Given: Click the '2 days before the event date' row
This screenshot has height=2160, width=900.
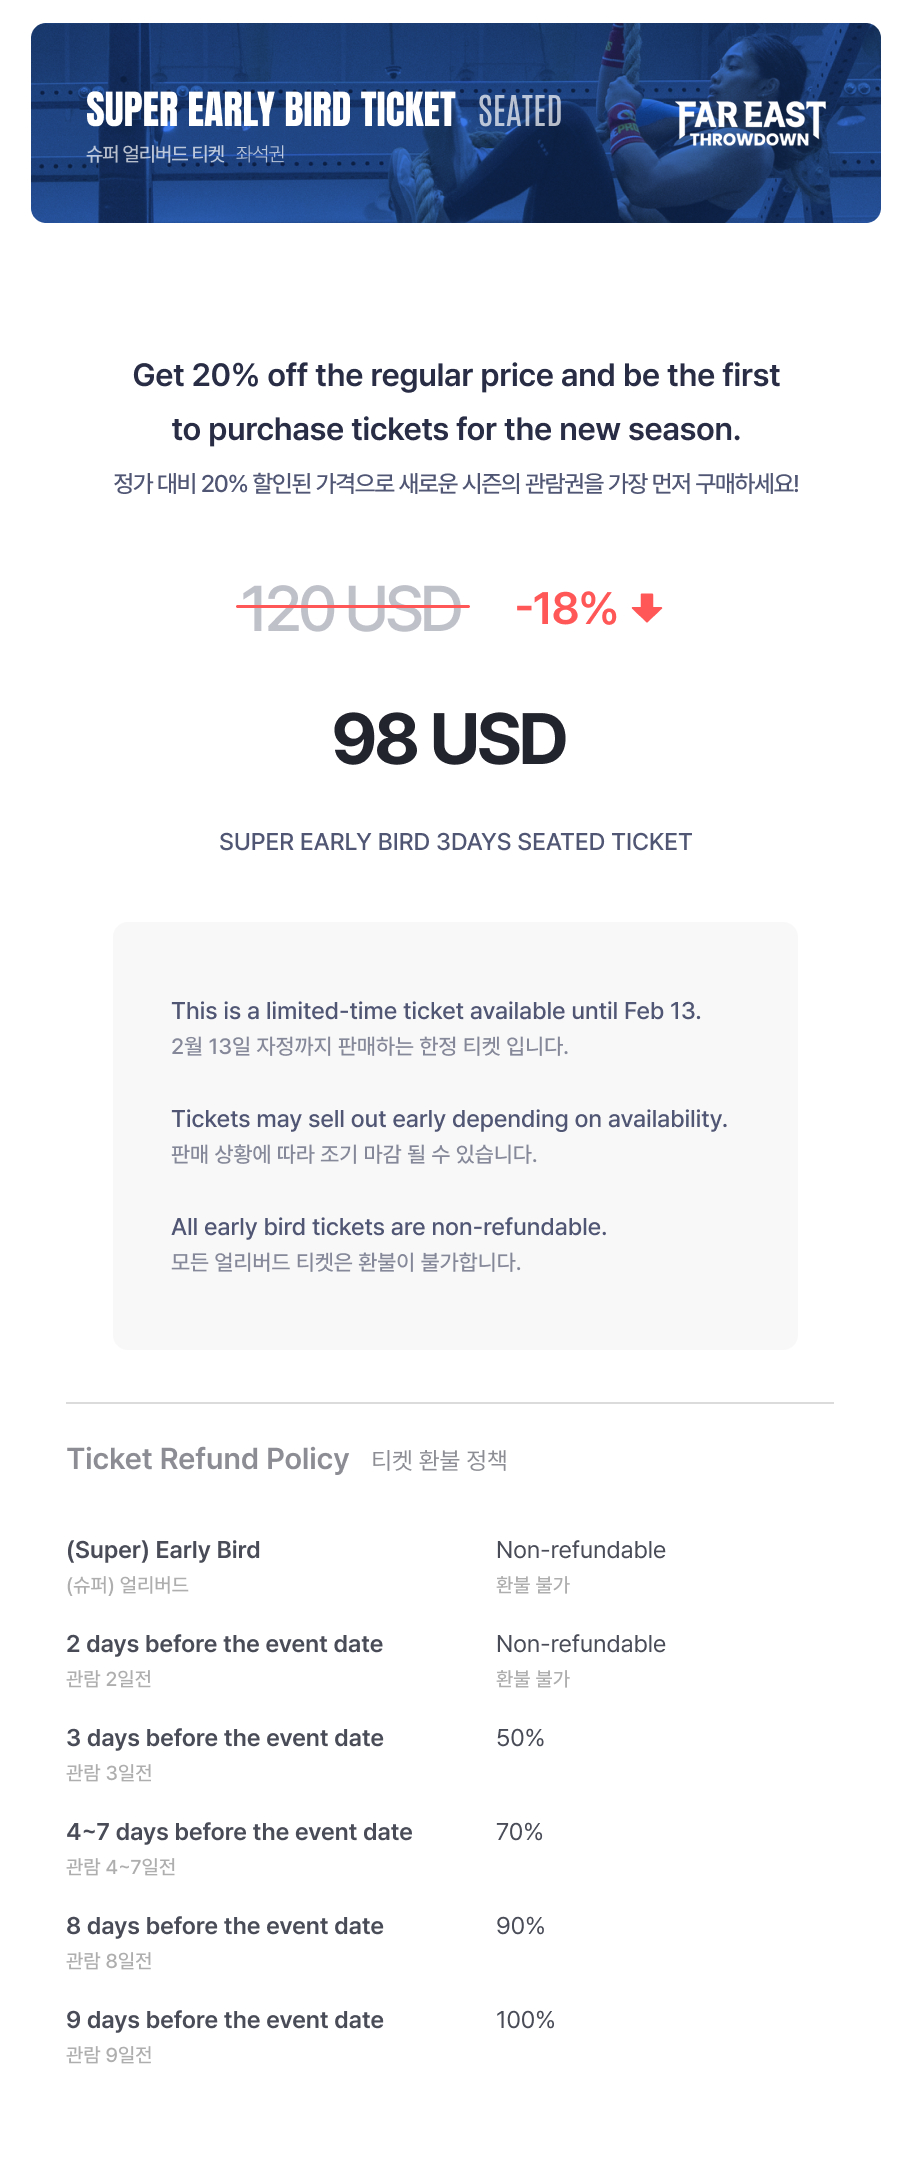Looking at the screenshot, I should coord(225,1644).
